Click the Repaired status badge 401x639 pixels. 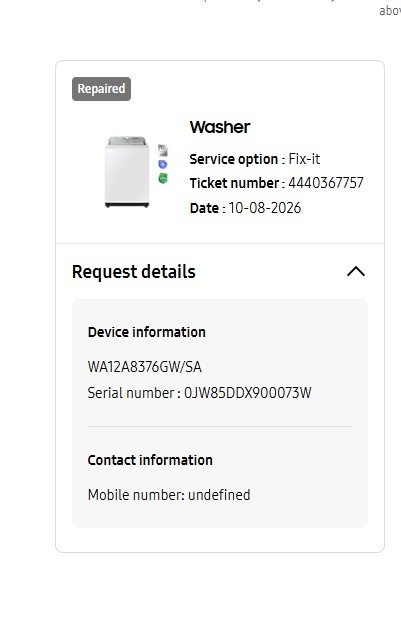click(x=101, y=89)
